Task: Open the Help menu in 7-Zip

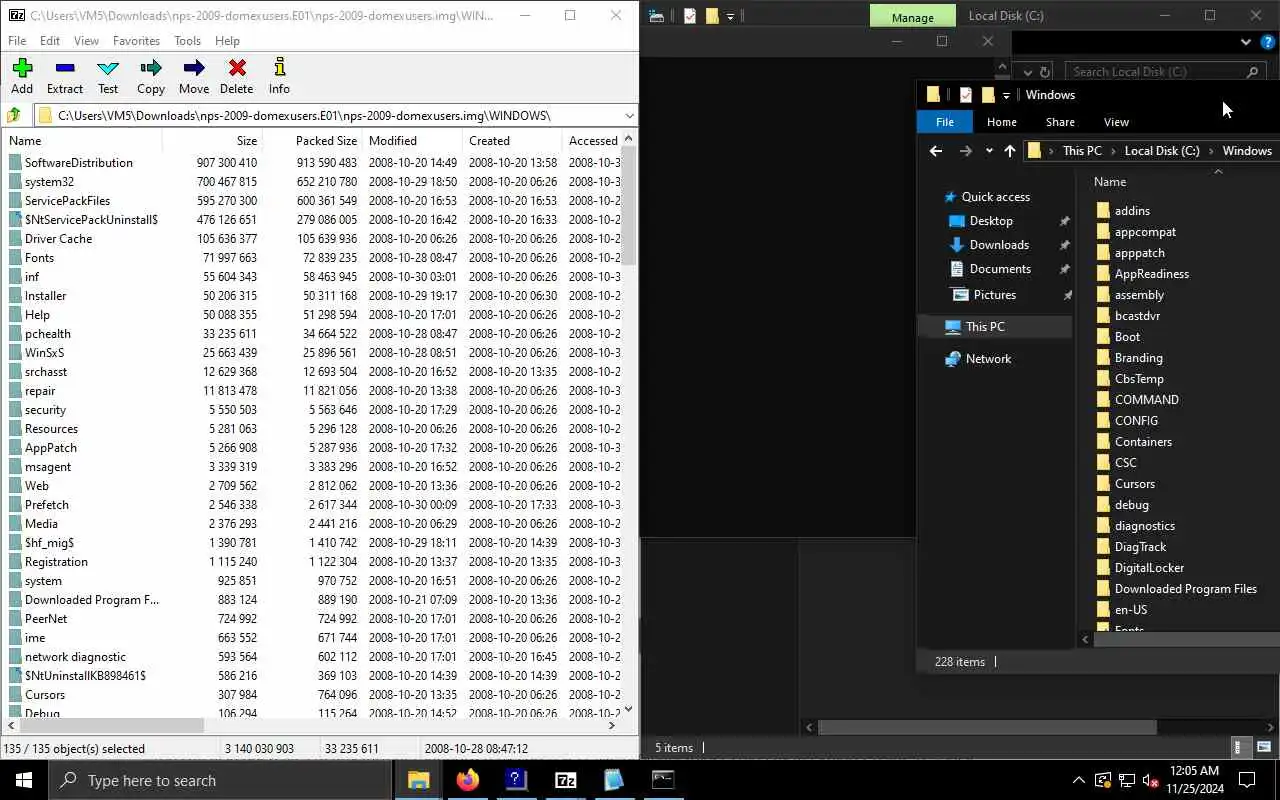Action: (x=227, y=41)
